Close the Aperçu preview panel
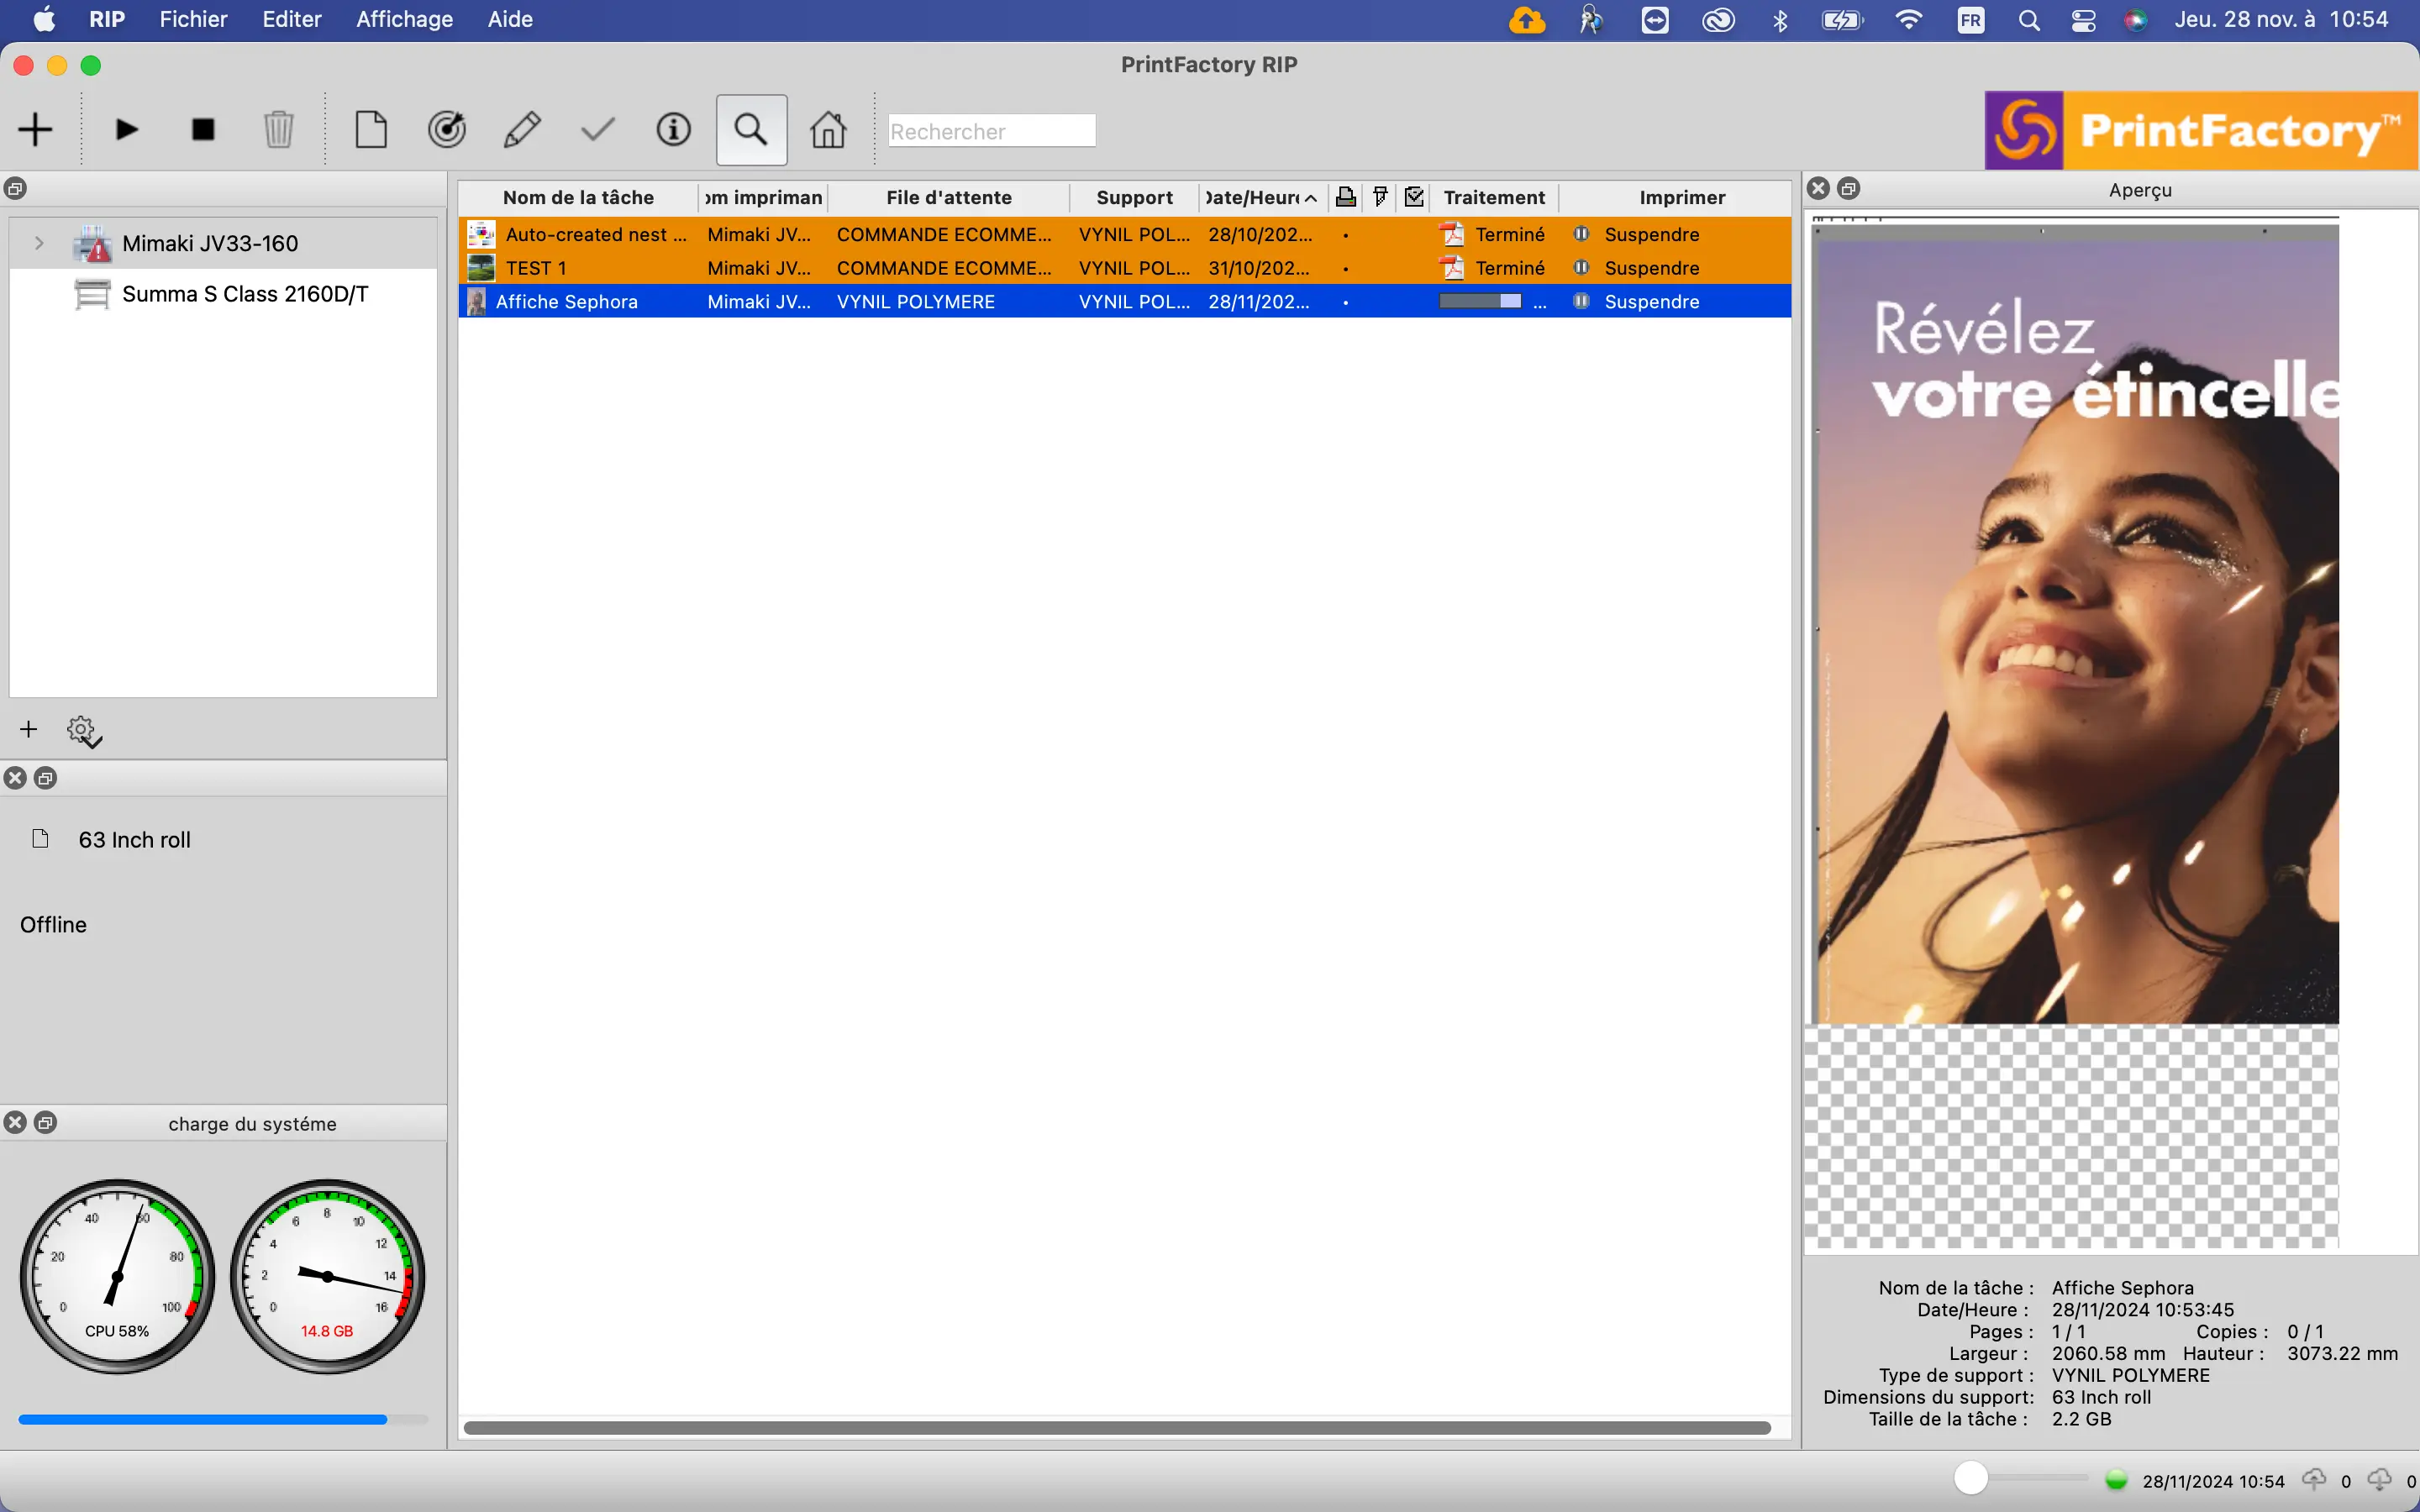 (1819, 188)
